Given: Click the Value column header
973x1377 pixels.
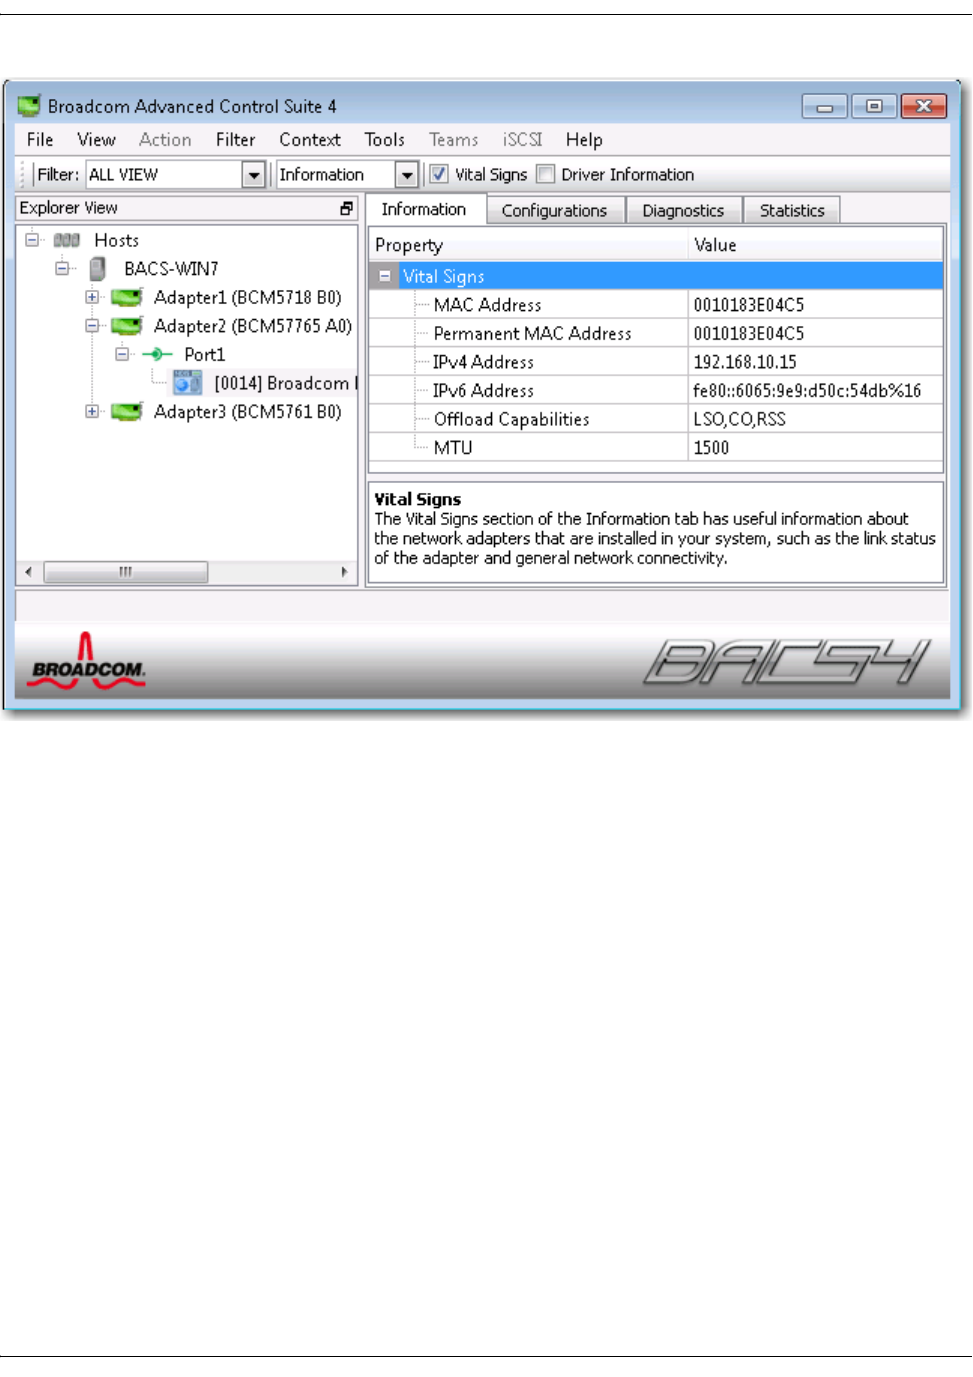Looking at the screenshot, I should tap(816, 245).
